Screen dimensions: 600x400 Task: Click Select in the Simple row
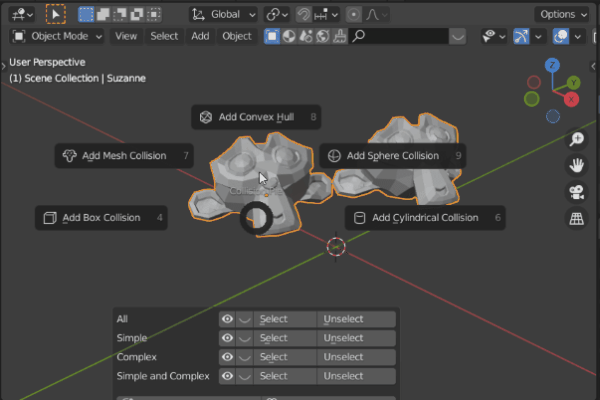(285, 338)
